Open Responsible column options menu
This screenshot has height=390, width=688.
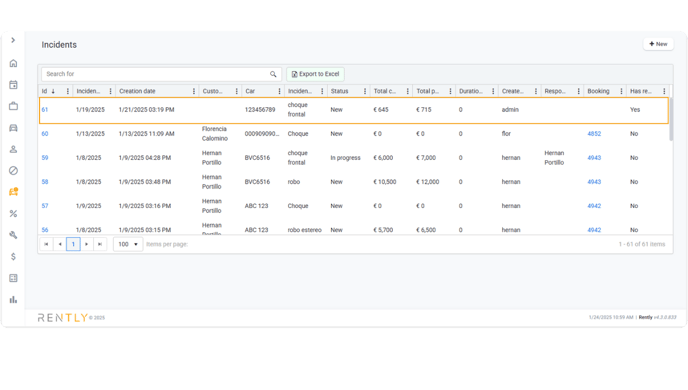578,91
